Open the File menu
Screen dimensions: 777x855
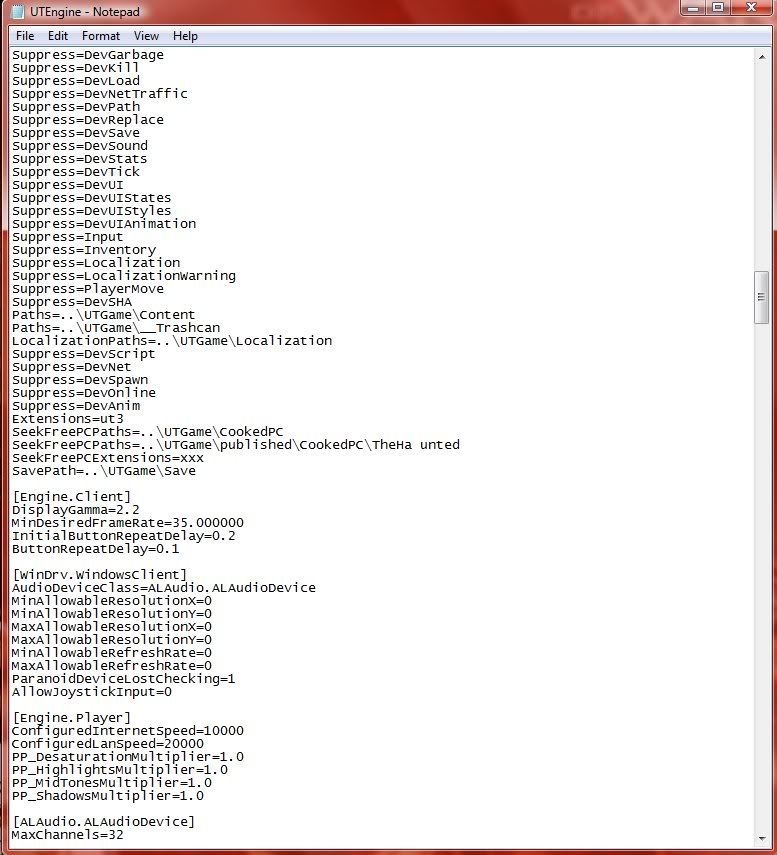(25, 36)
